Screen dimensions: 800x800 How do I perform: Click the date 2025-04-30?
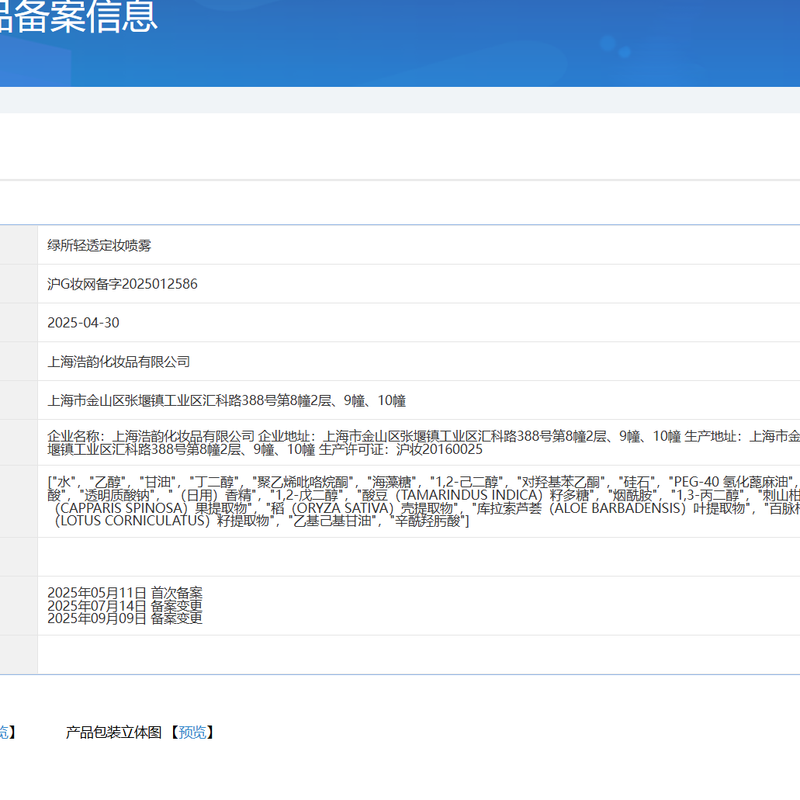(x=83, y=323)
